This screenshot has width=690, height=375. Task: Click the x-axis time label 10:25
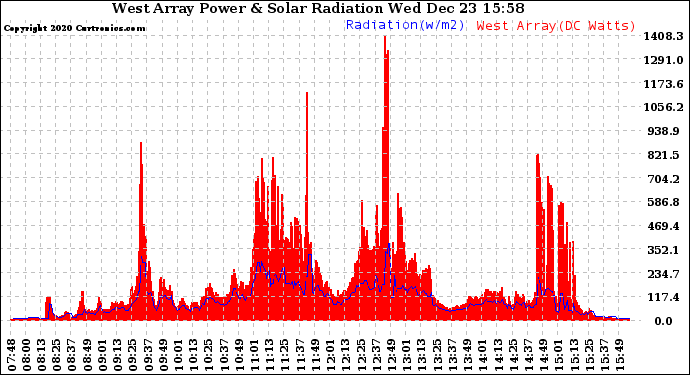tap(209, 355)
